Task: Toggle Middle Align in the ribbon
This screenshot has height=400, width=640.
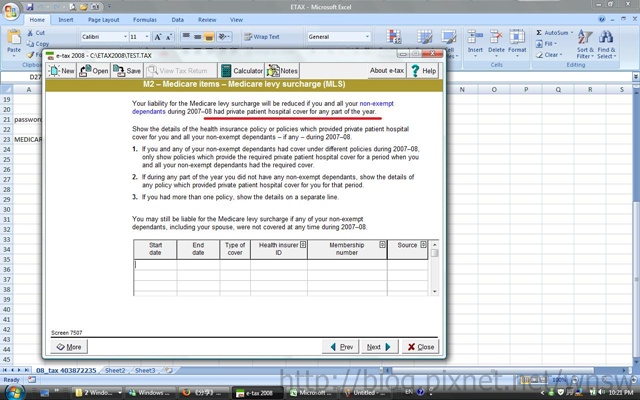Action: click(198, 37)
